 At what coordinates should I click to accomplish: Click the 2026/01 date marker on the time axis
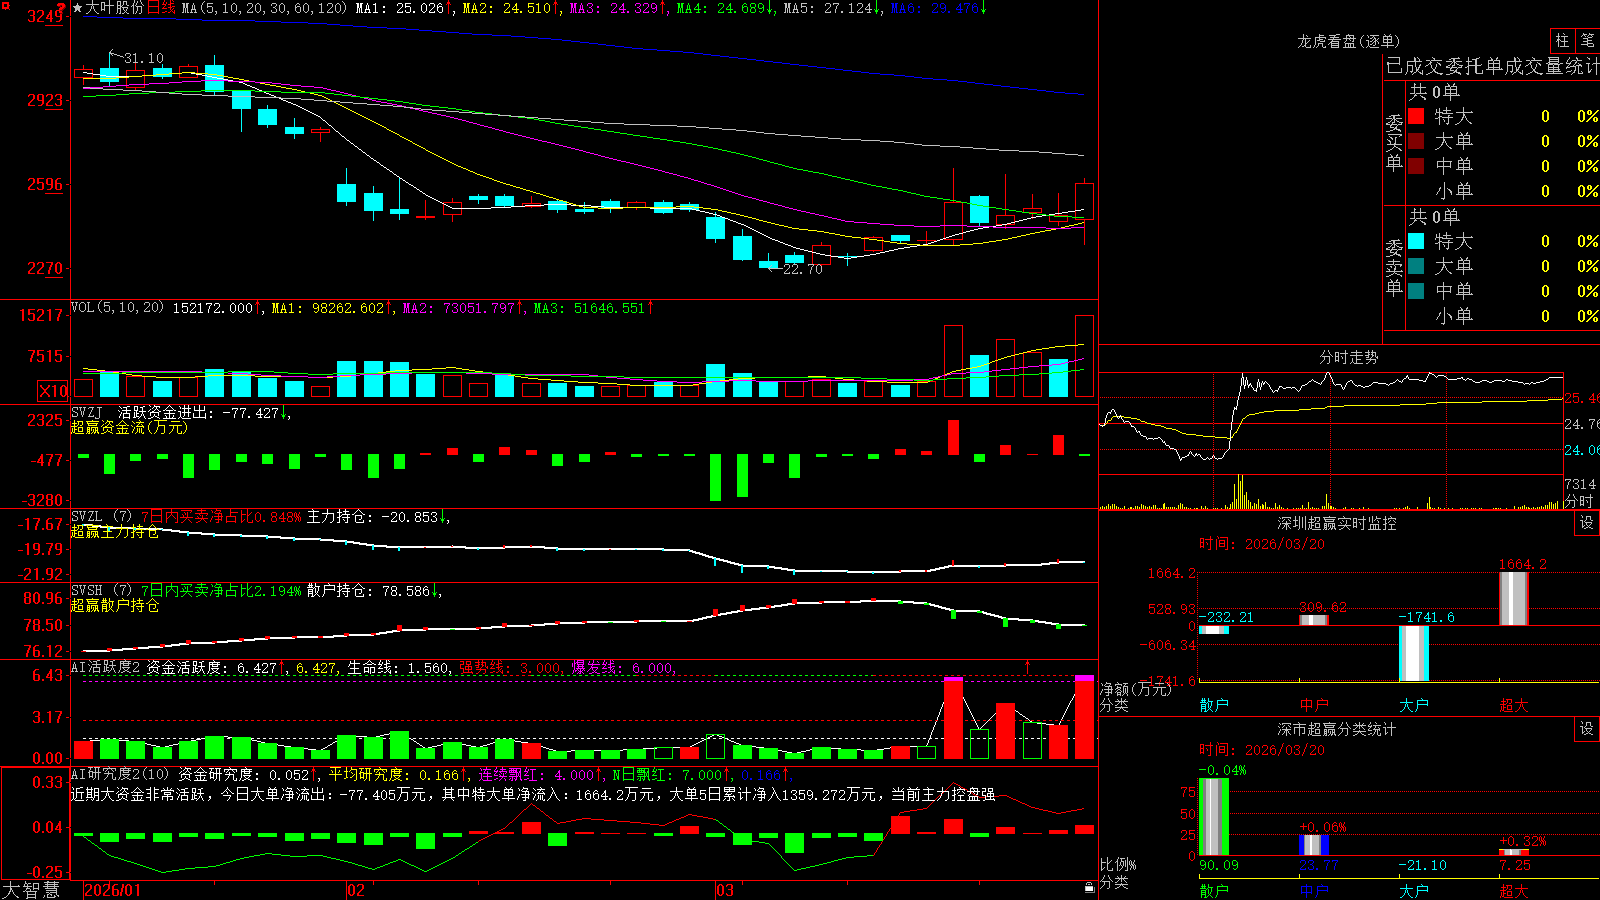tap(113, 890)
